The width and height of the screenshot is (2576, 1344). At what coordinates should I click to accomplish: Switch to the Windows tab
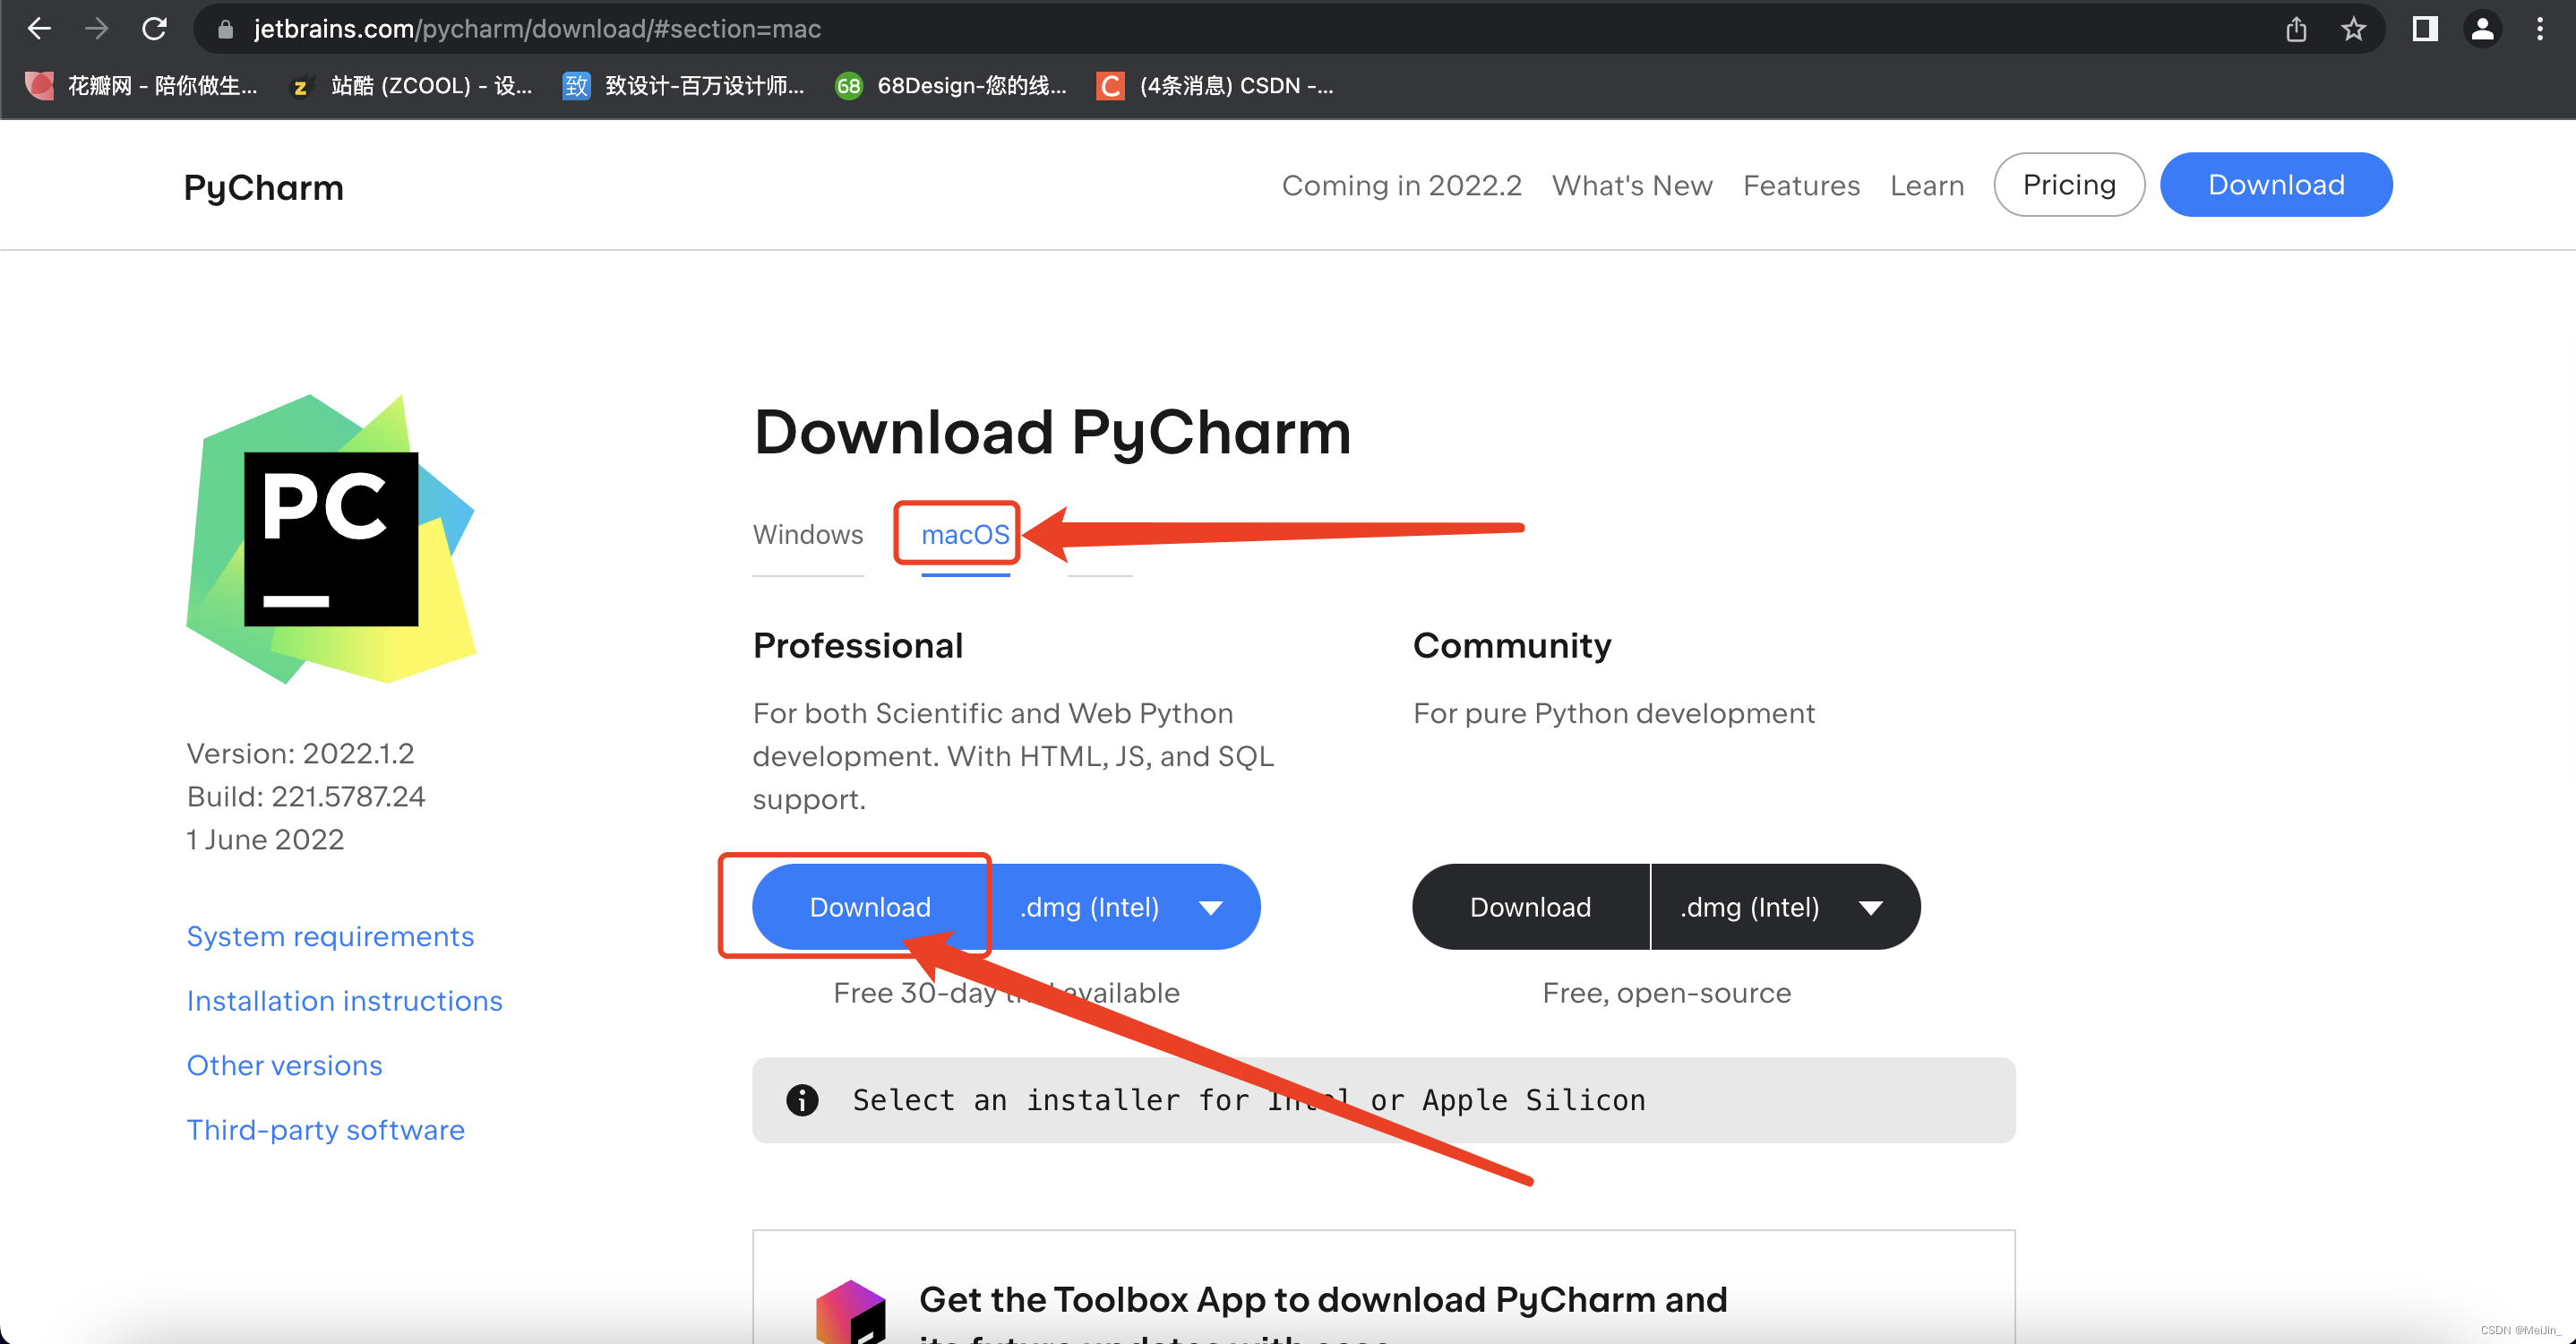[807, 534]
